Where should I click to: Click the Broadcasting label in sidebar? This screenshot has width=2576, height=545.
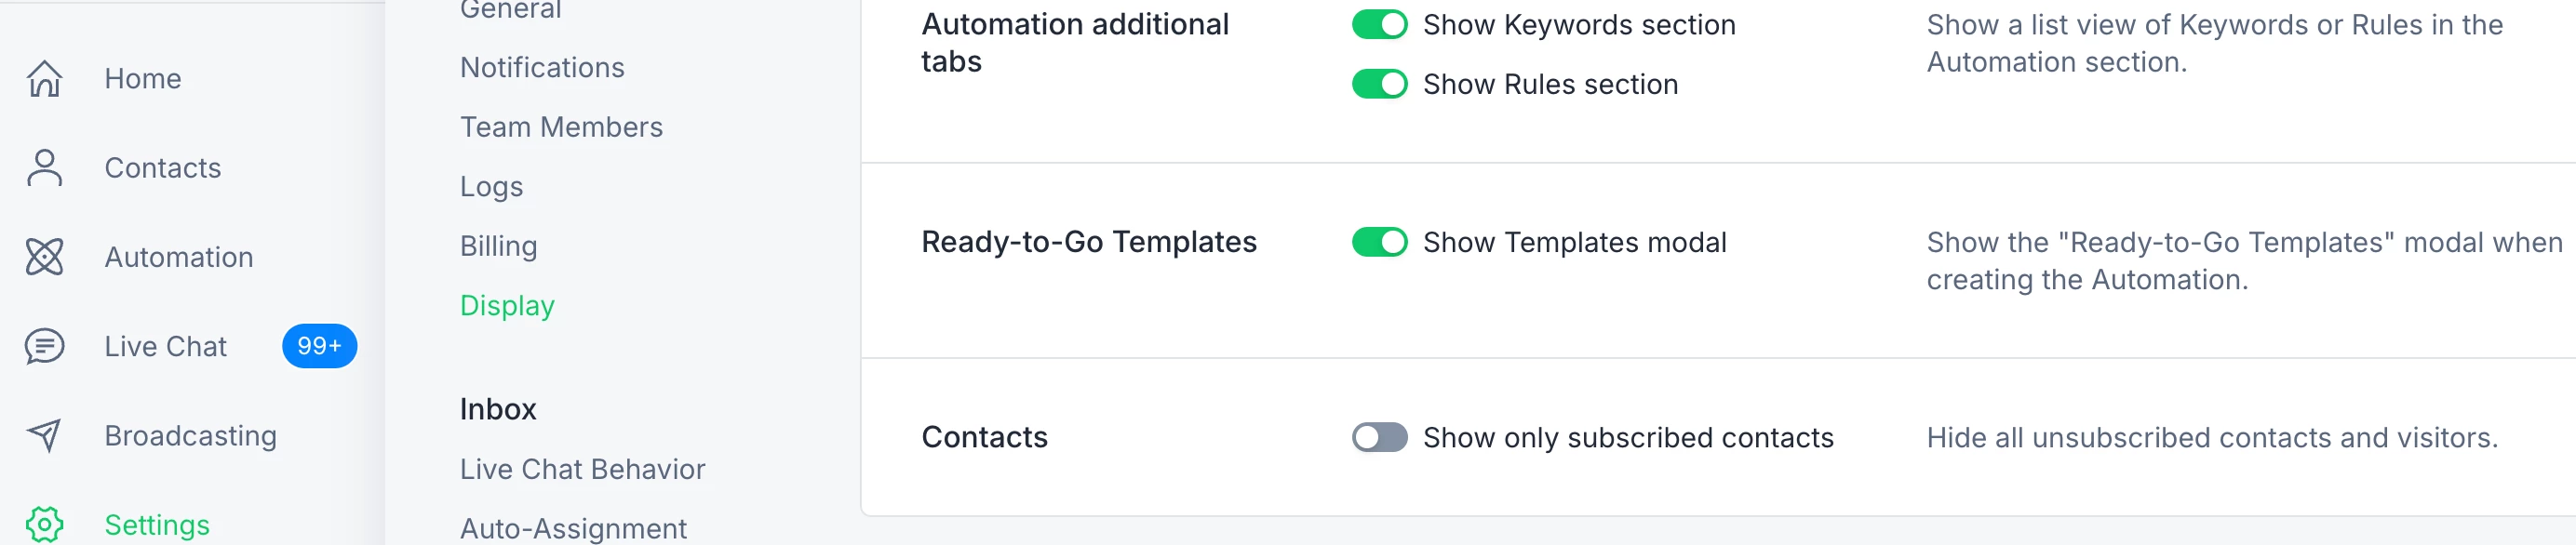[x=190, y=436]
